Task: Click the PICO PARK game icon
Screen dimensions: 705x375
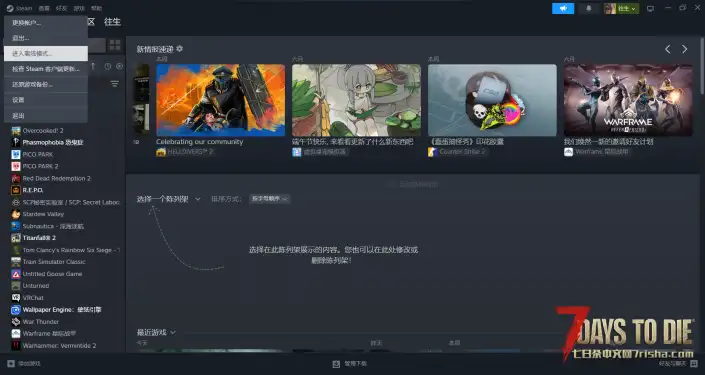Action: click(16, 154)
